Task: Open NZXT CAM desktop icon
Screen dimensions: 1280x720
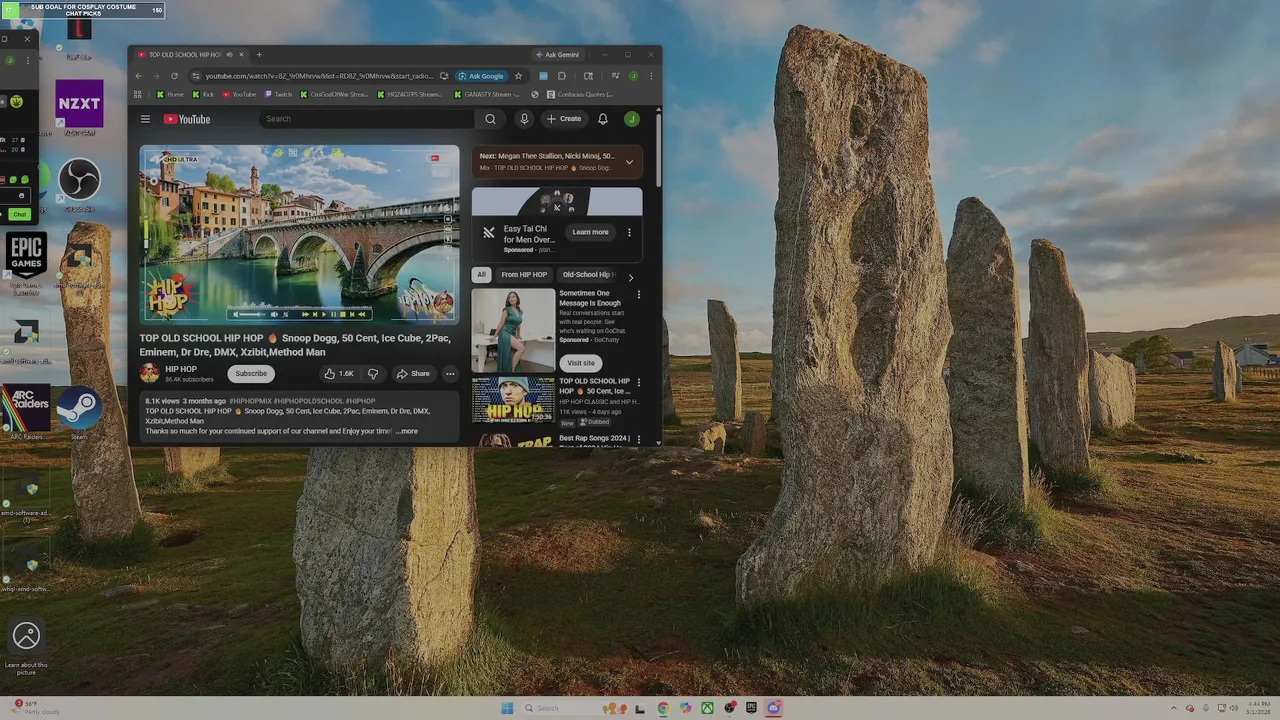Action: [79, 107]
